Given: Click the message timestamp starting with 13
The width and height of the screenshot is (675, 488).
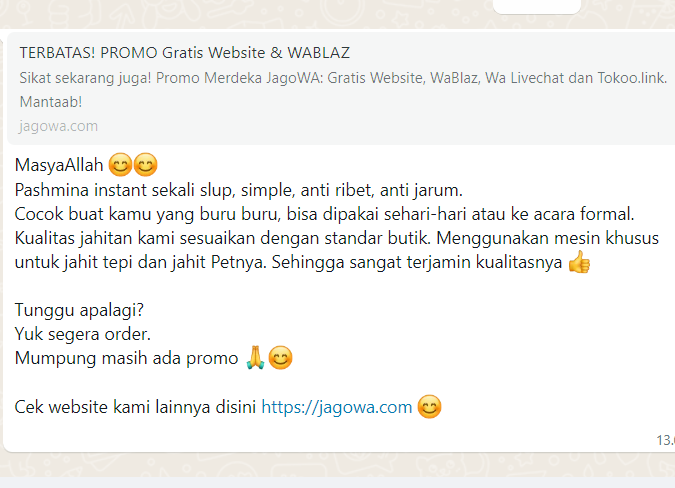Looking at the screenshot, I should [x=666, y=440].
